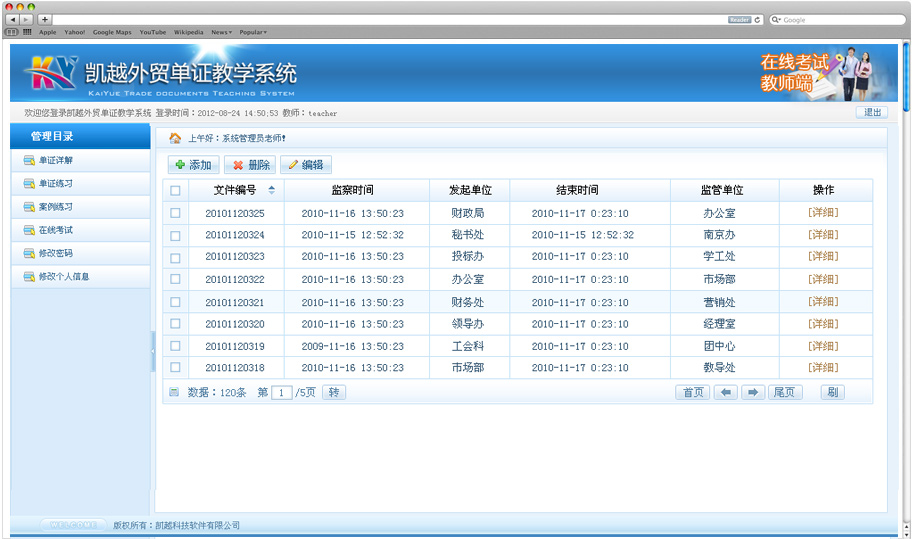Select the checkbox for row 20101120321
The width and height of the screenshot is (914, 539).
click(175, 302)
